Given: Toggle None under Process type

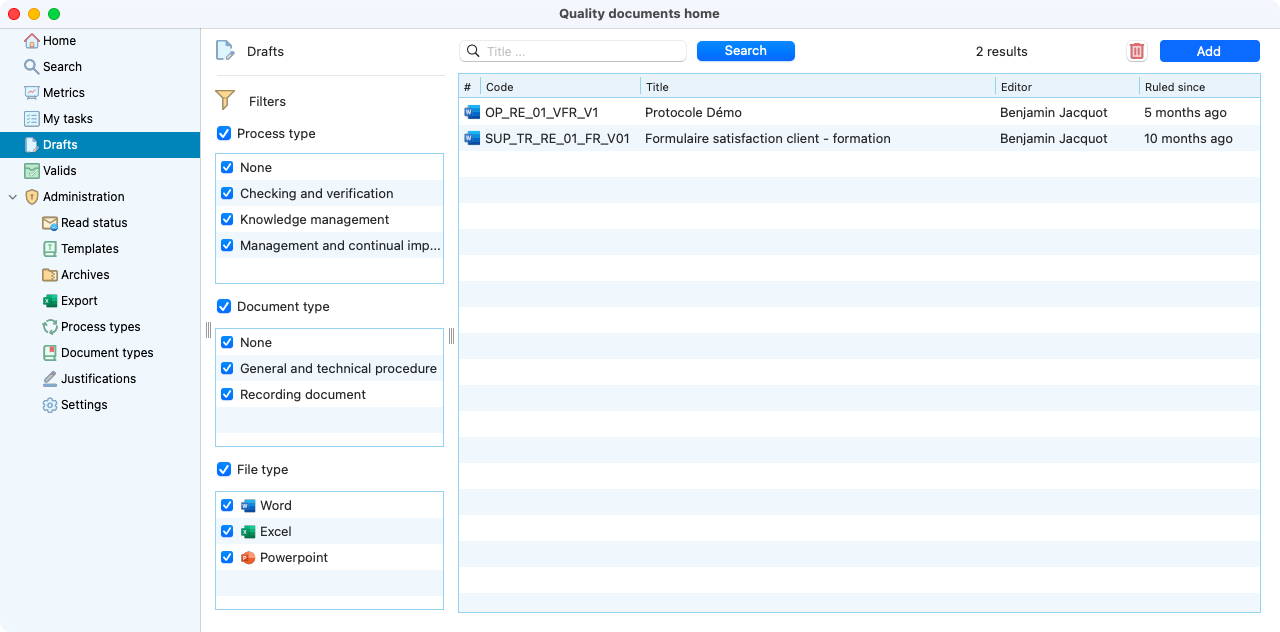Looking at the screenshot, I should [227, 167].
